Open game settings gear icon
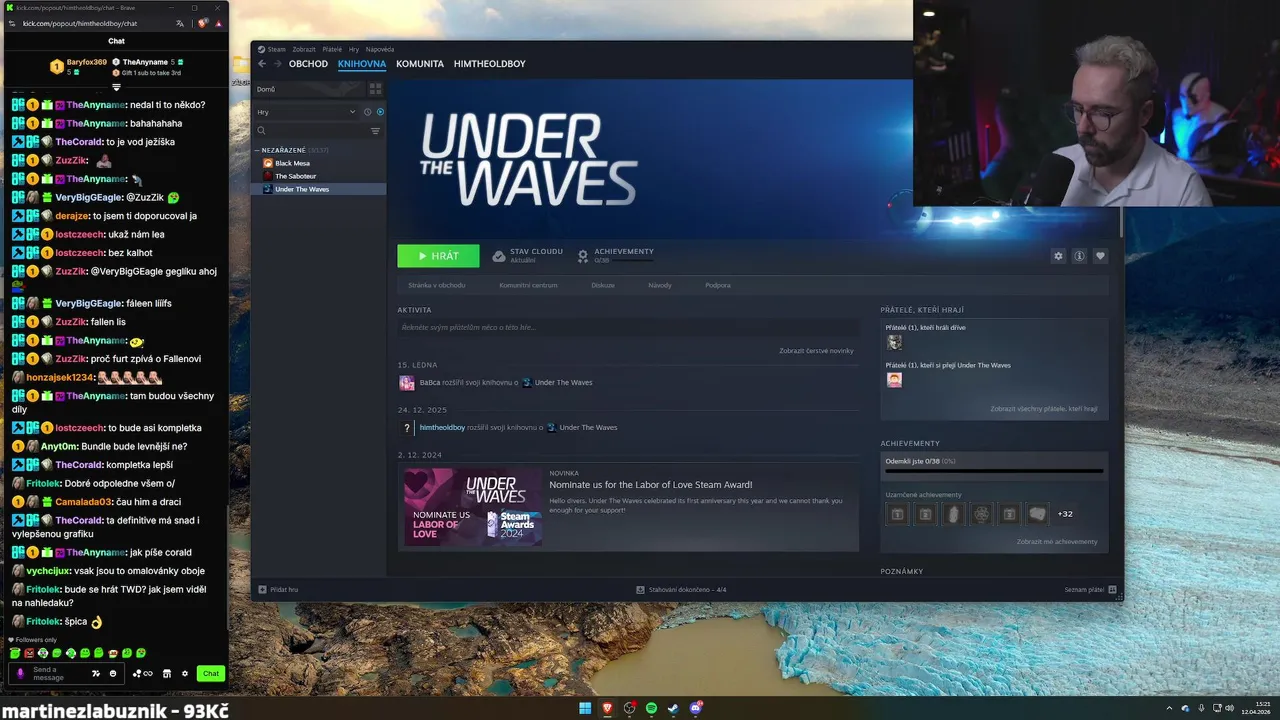 point(1058,256)
